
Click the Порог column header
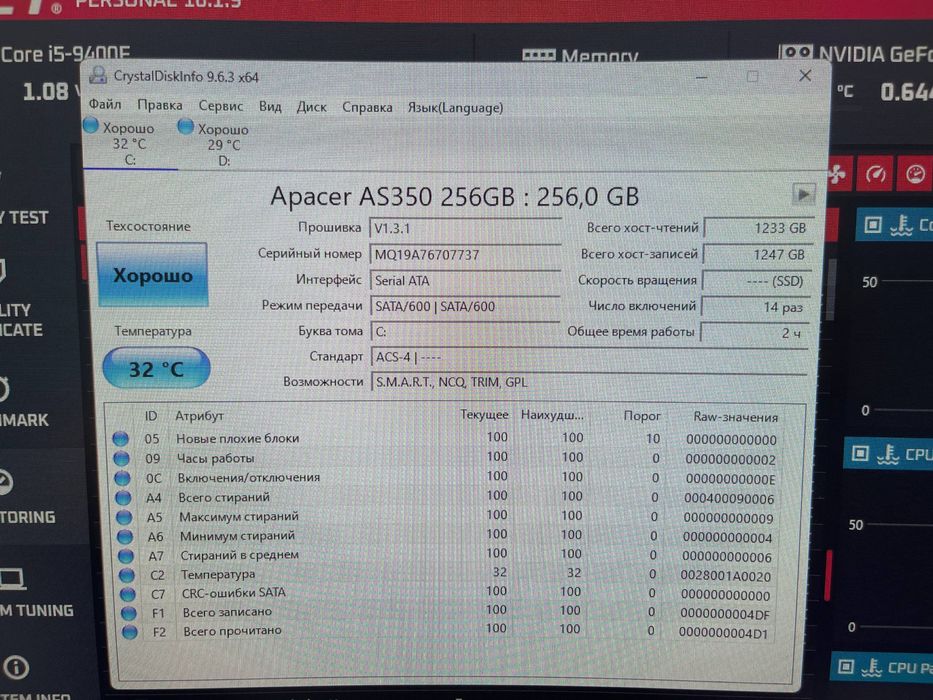coord(642,415)
